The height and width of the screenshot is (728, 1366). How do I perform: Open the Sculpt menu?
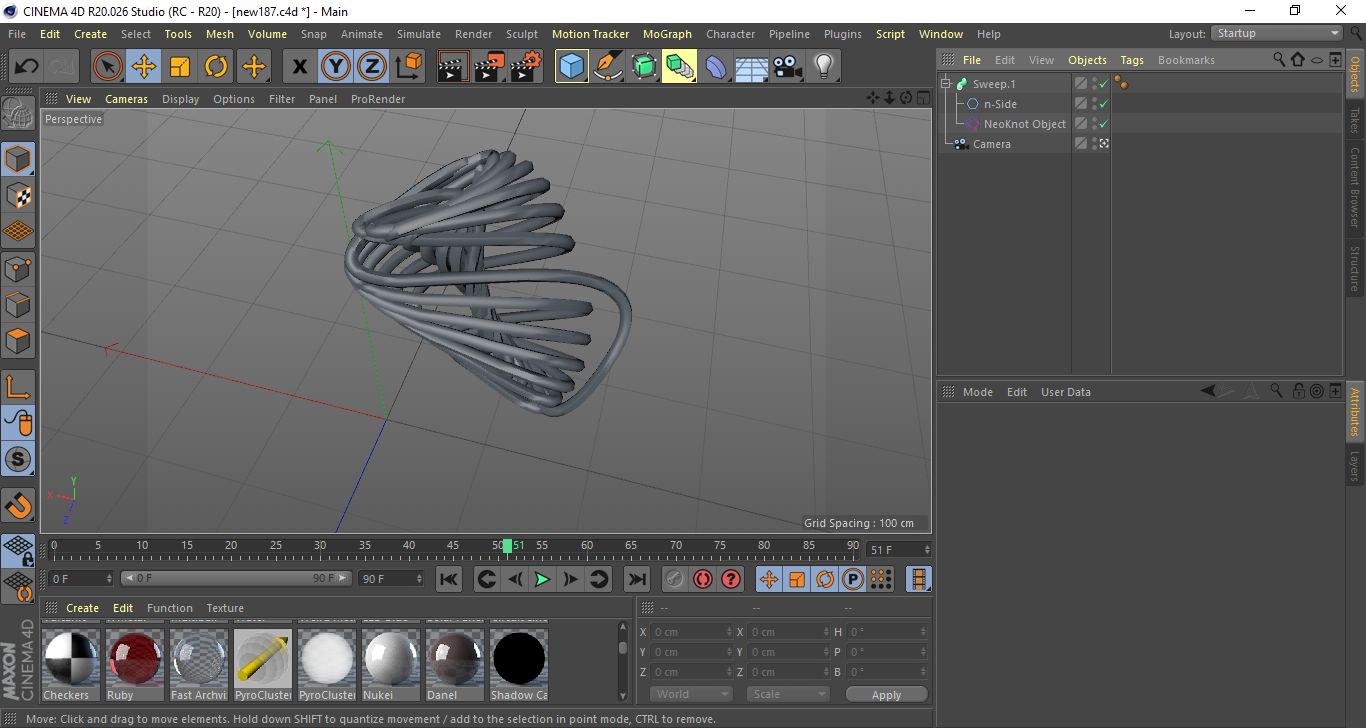tap(522, 34)
